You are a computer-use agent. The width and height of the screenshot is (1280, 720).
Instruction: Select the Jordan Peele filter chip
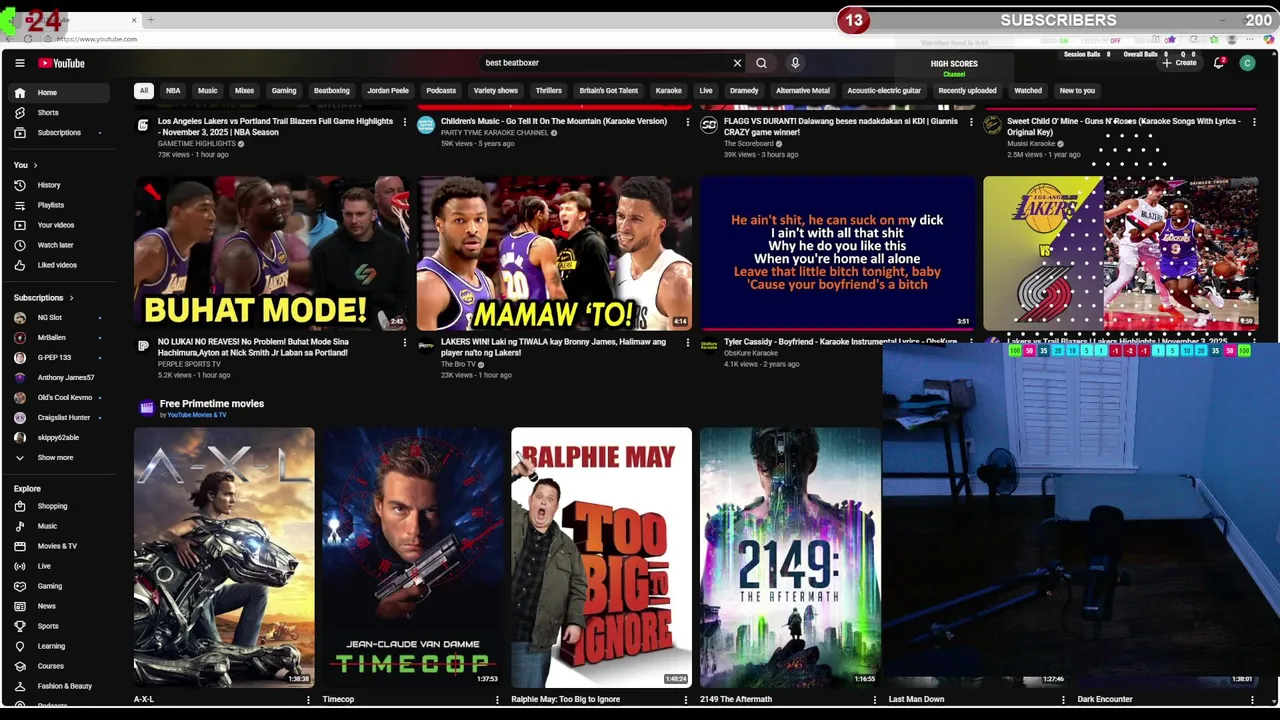click(x=388, y=91)
